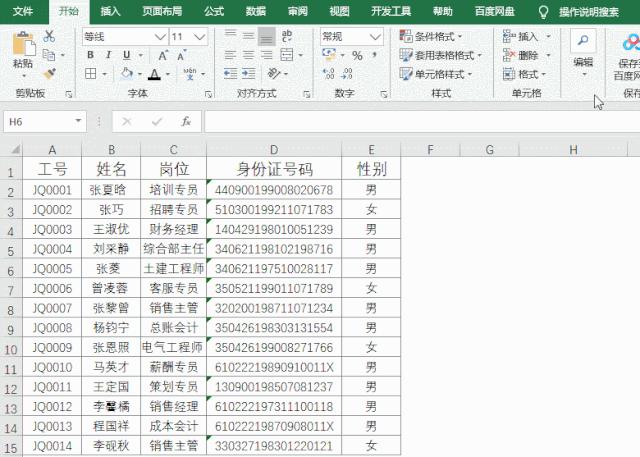Click the Format Painter brush icon

(49, 74)
